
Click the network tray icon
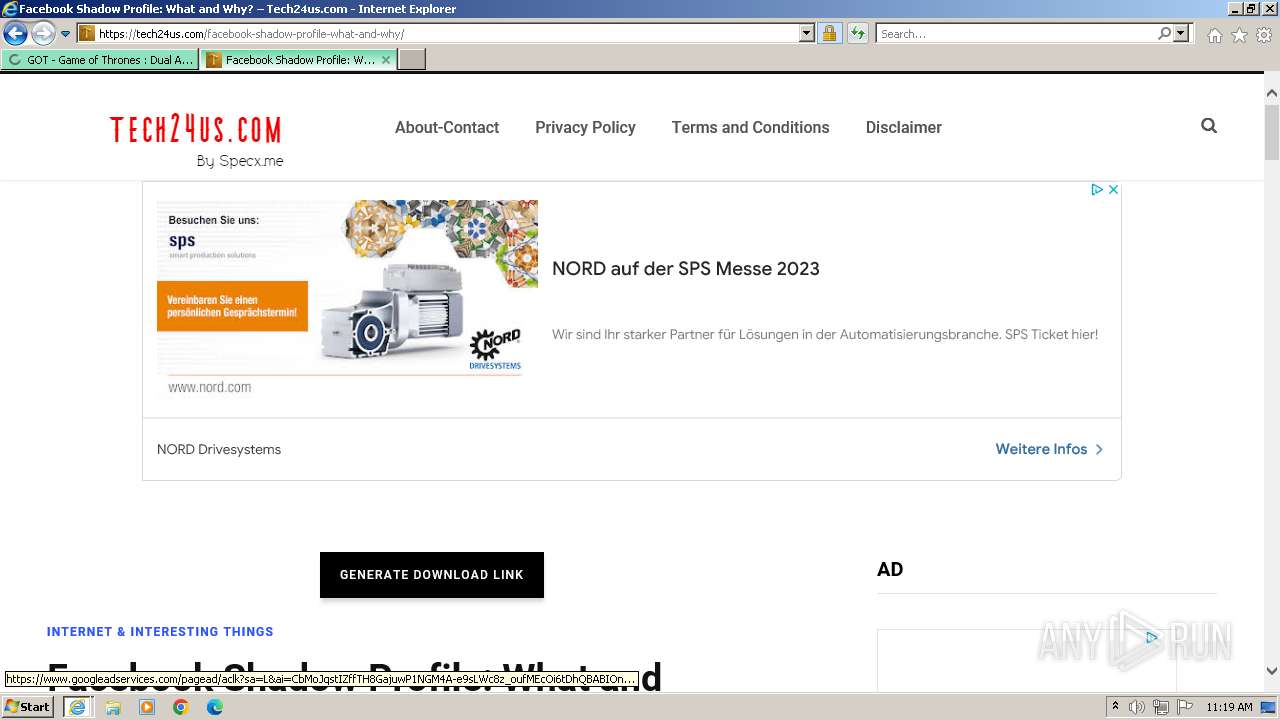(1161, 707)
